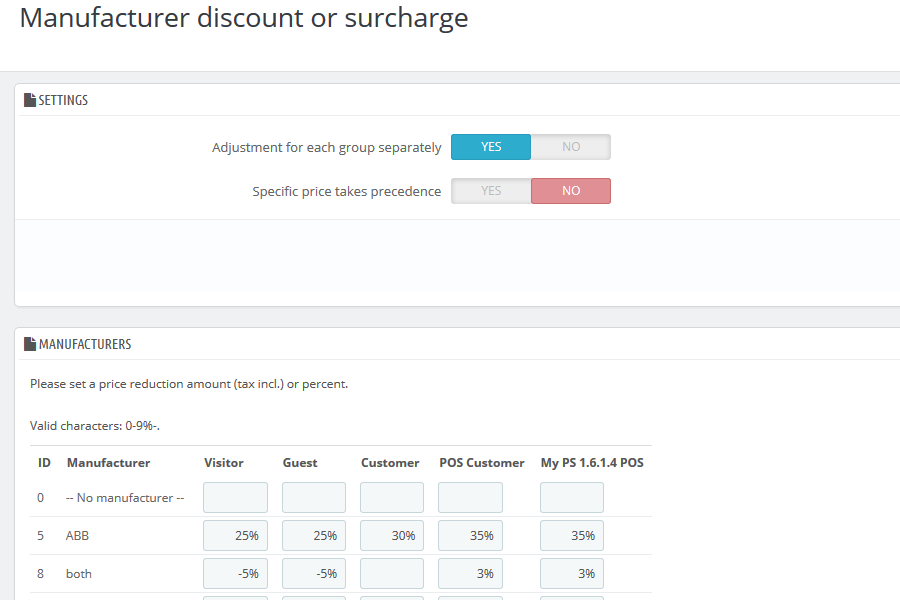Screen dimensions: 900x600
Task: Edit ABB POS Customer 35% field
Action: point(470,536)
